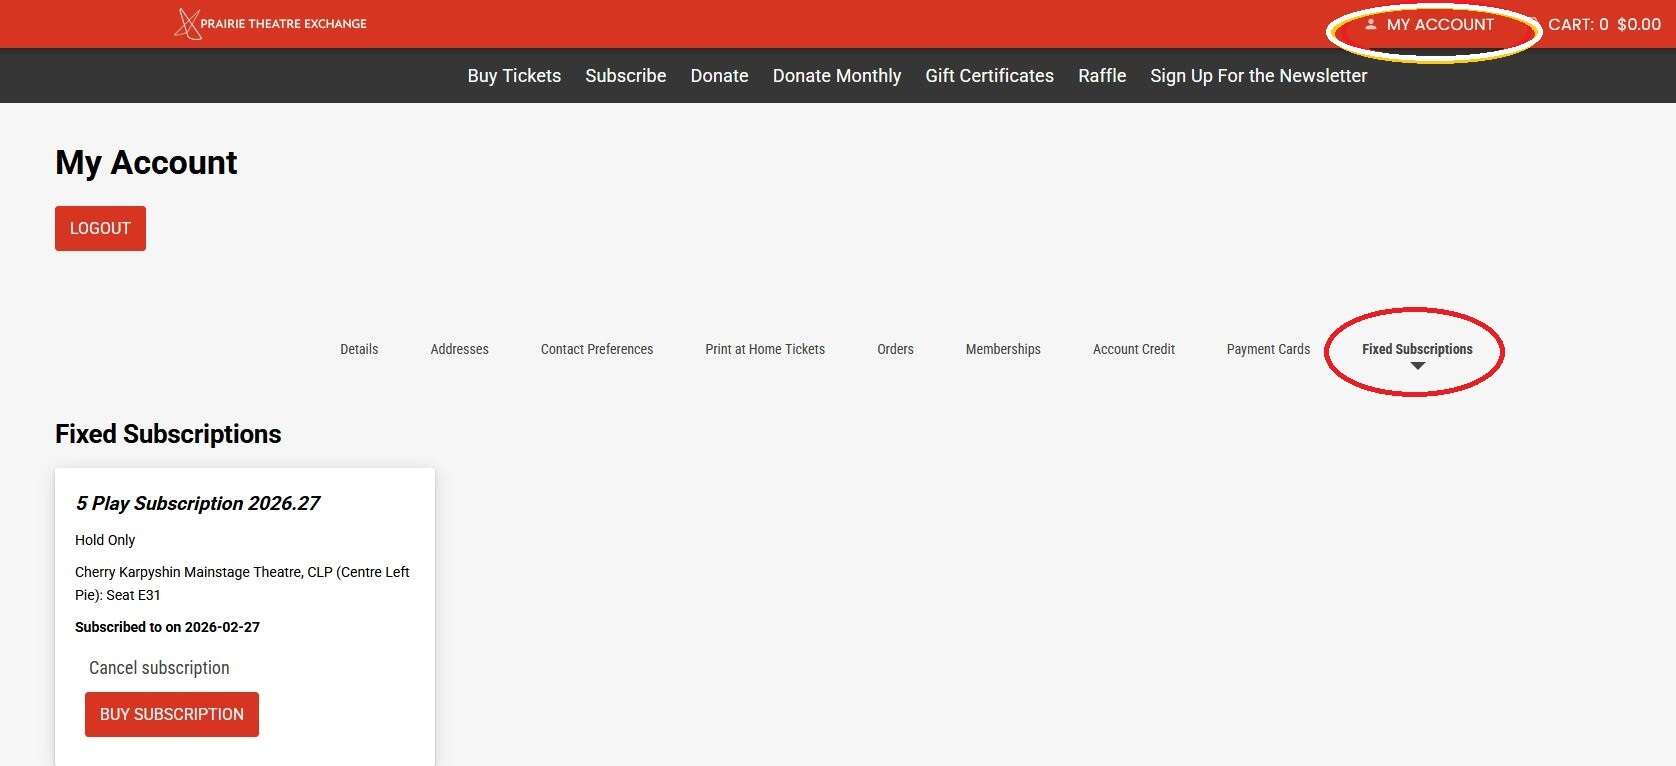
Task: Navigate to Gift Certificates
Action: tap(989, 76)
